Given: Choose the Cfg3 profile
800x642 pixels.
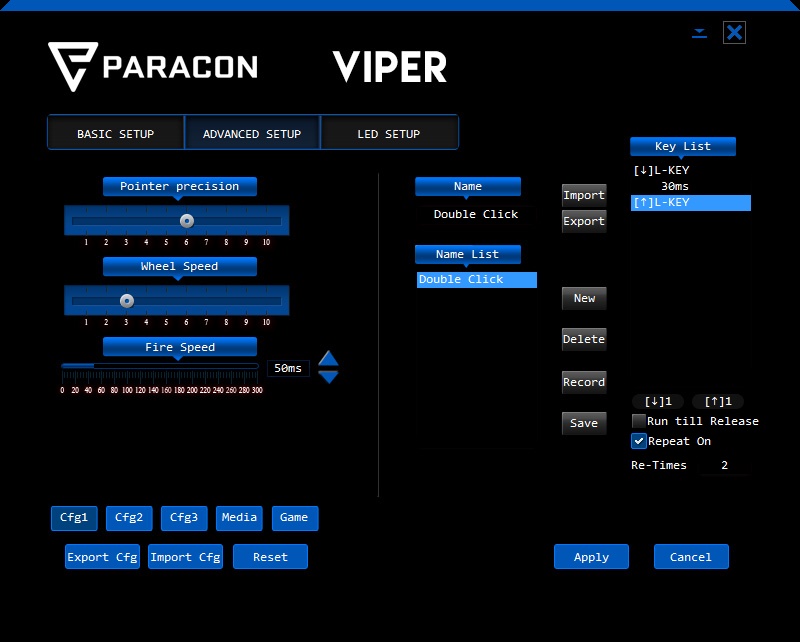Looking at the screenshot, I should pyautogui.click(x=184, y=518).
